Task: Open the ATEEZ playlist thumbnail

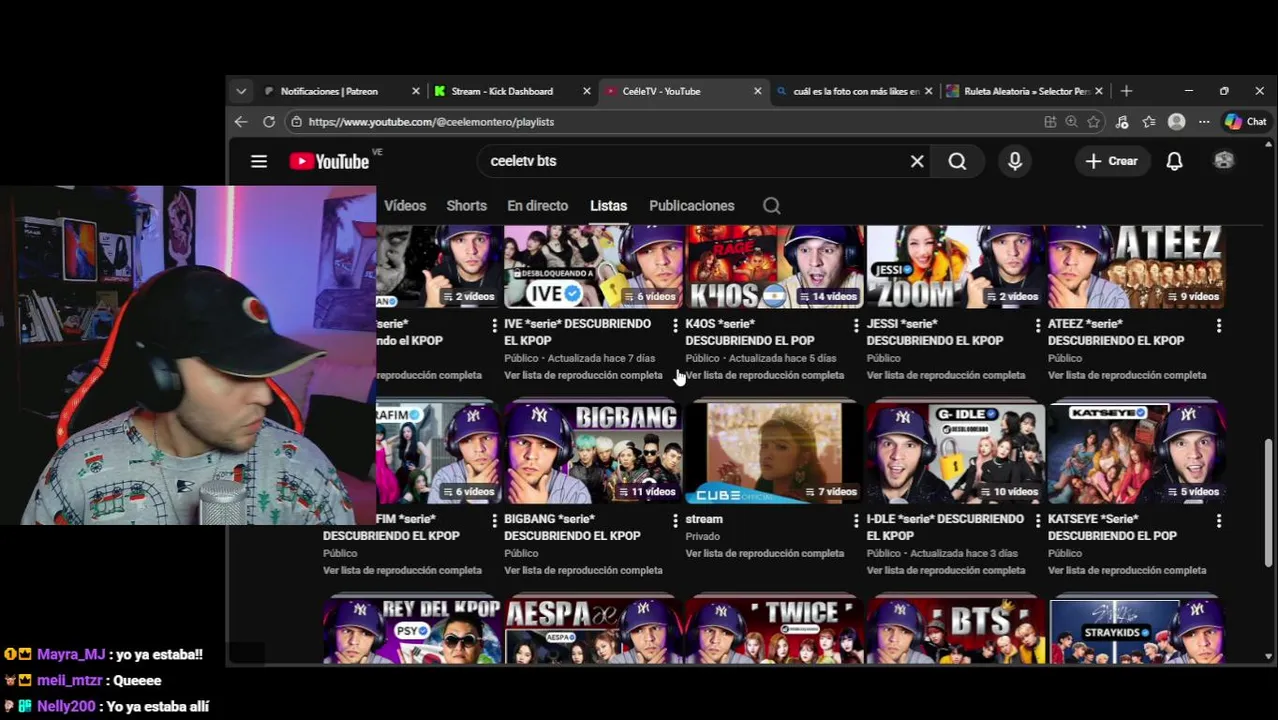Action: pyautogui.click(x=1137, y=267)
